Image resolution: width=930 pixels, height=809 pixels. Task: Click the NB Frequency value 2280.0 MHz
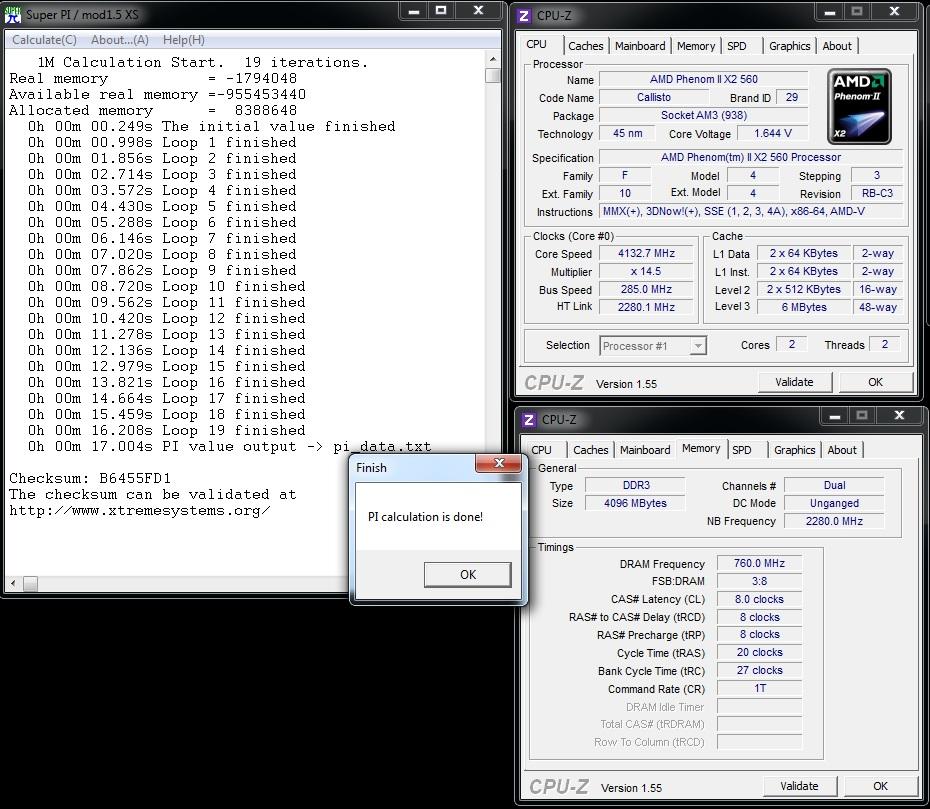833,521
